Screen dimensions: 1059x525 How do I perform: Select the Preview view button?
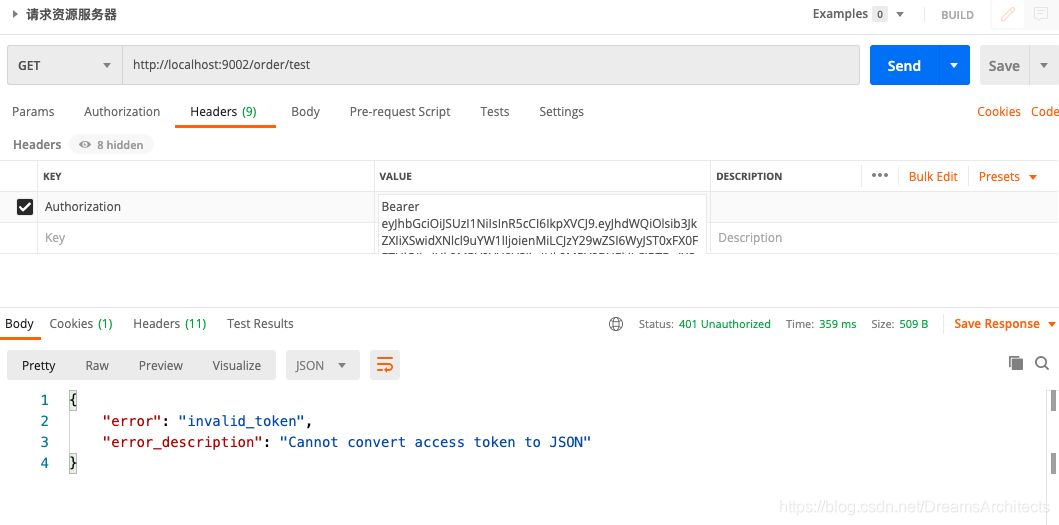tap(161, 365)
